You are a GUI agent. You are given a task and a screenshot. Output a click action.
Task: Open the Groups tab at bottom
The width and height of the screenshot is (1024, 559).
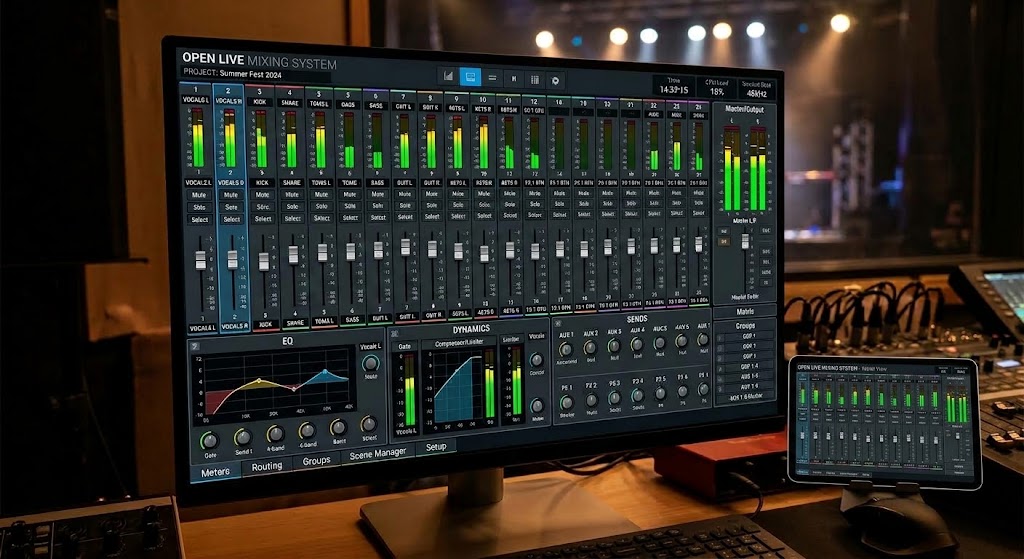(317, 461)
